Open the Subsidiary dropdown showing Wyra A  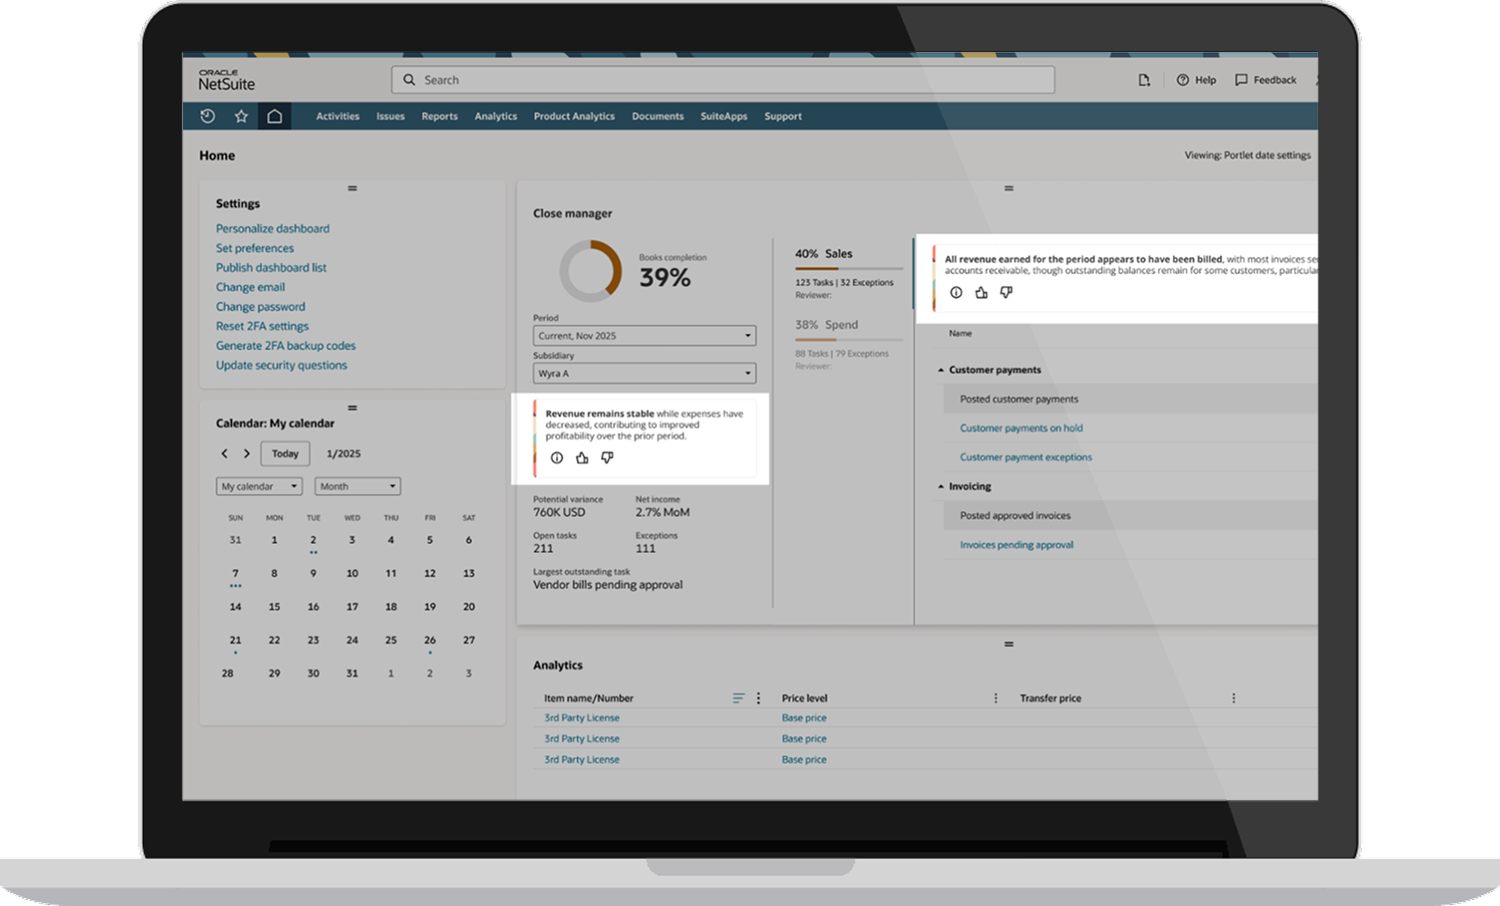click(x=644, y=373)
